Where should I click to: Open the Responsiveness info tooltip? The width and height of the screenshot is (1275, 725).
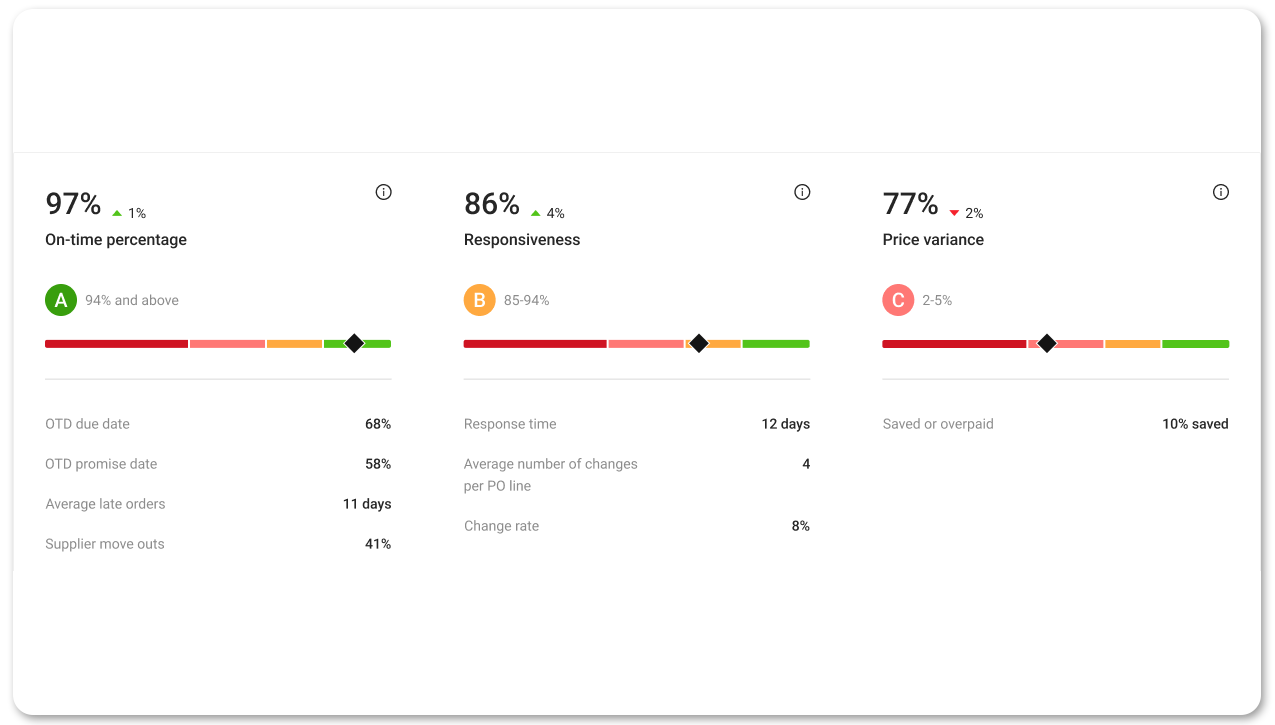tap(801, 191)
